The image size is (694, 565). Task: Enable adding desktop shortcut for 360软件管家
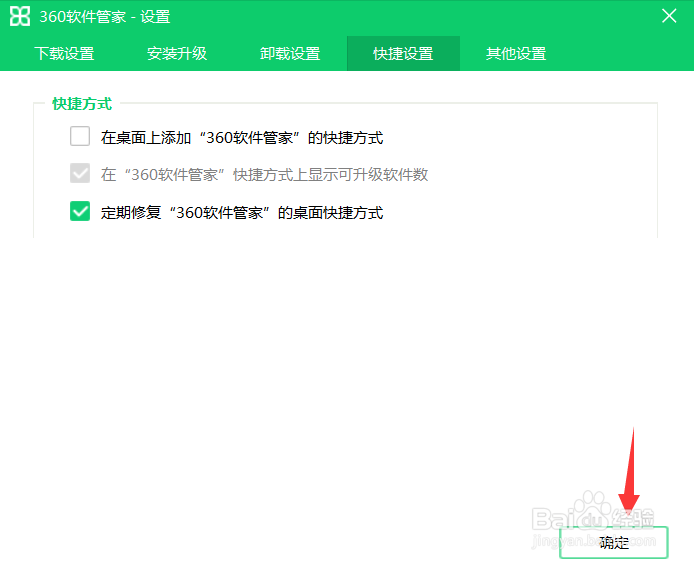(x=80, y=136)
